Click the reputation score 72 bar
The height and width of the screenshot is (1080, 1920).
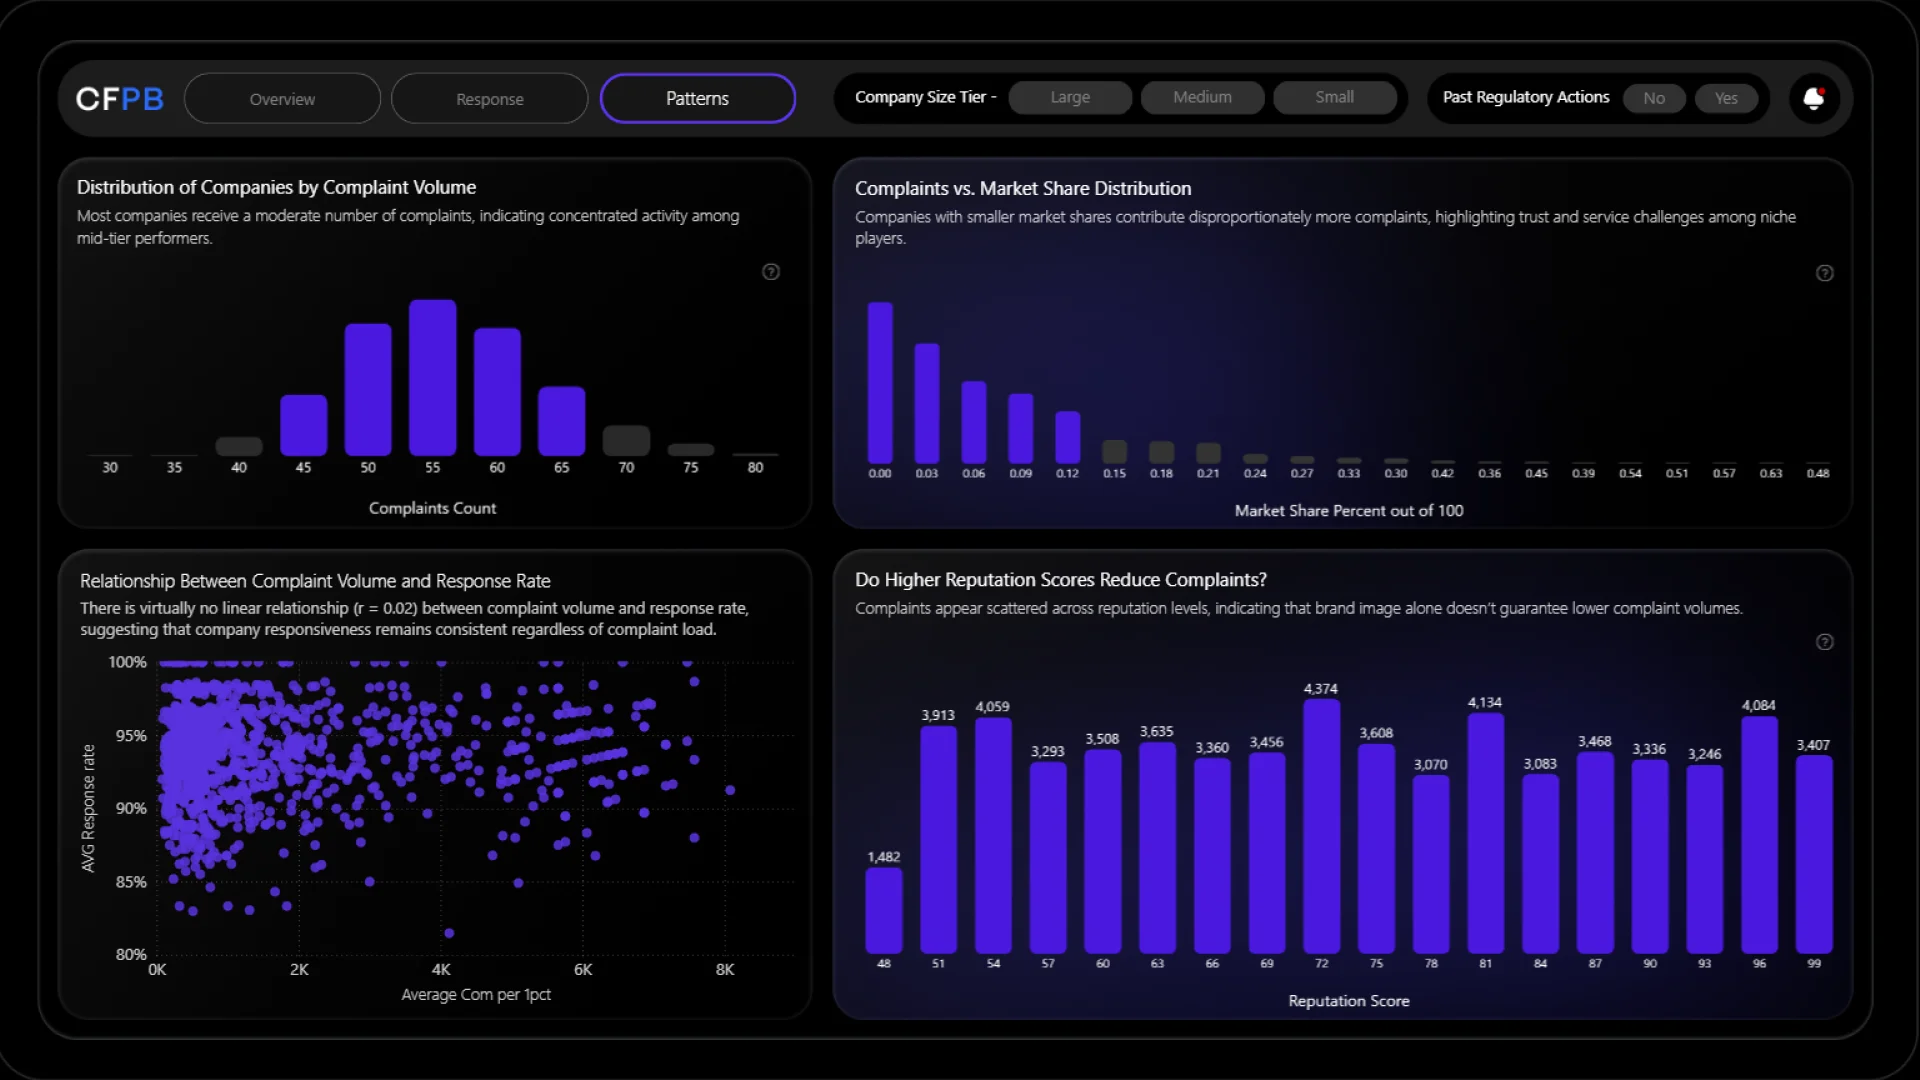tap(1321, 825)
